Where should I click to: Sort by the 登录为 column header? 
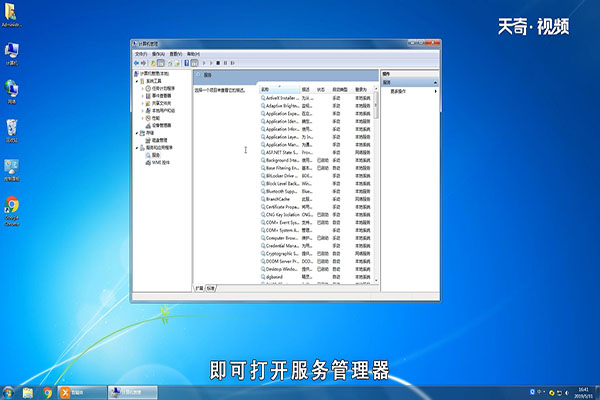[363, 89]
